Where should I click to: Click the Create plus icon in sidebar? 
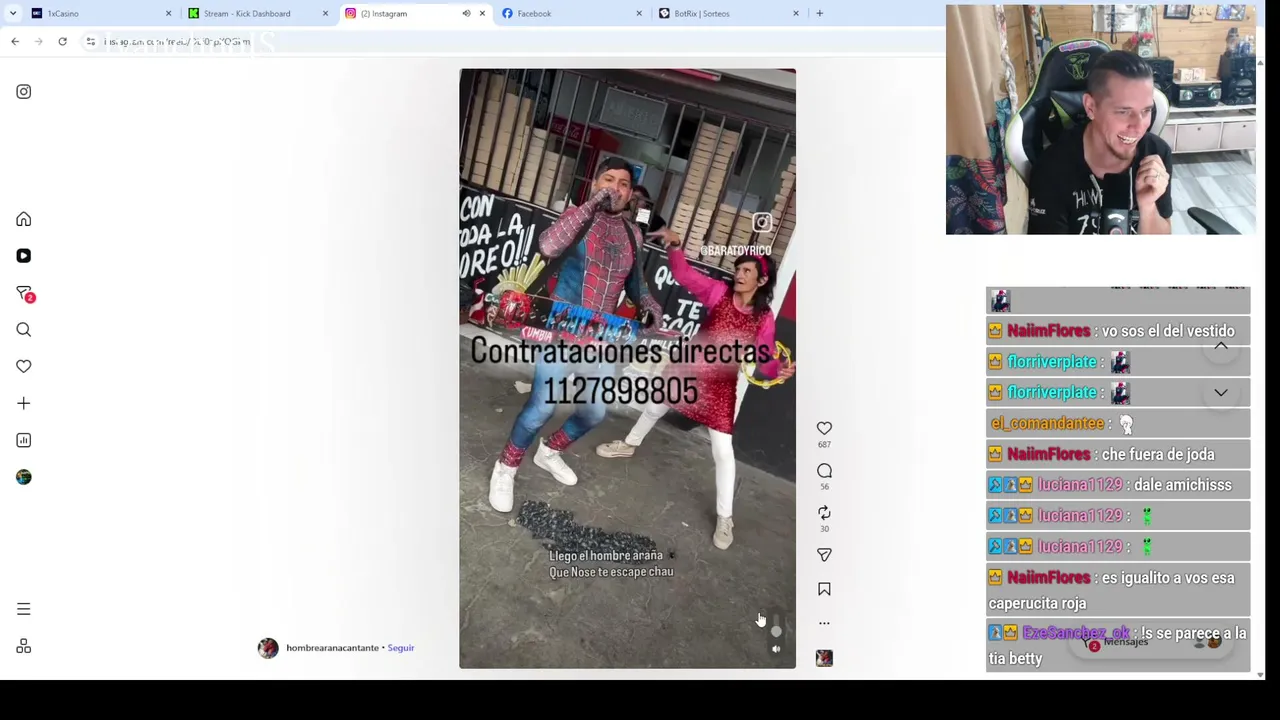[x=24, y=403]
